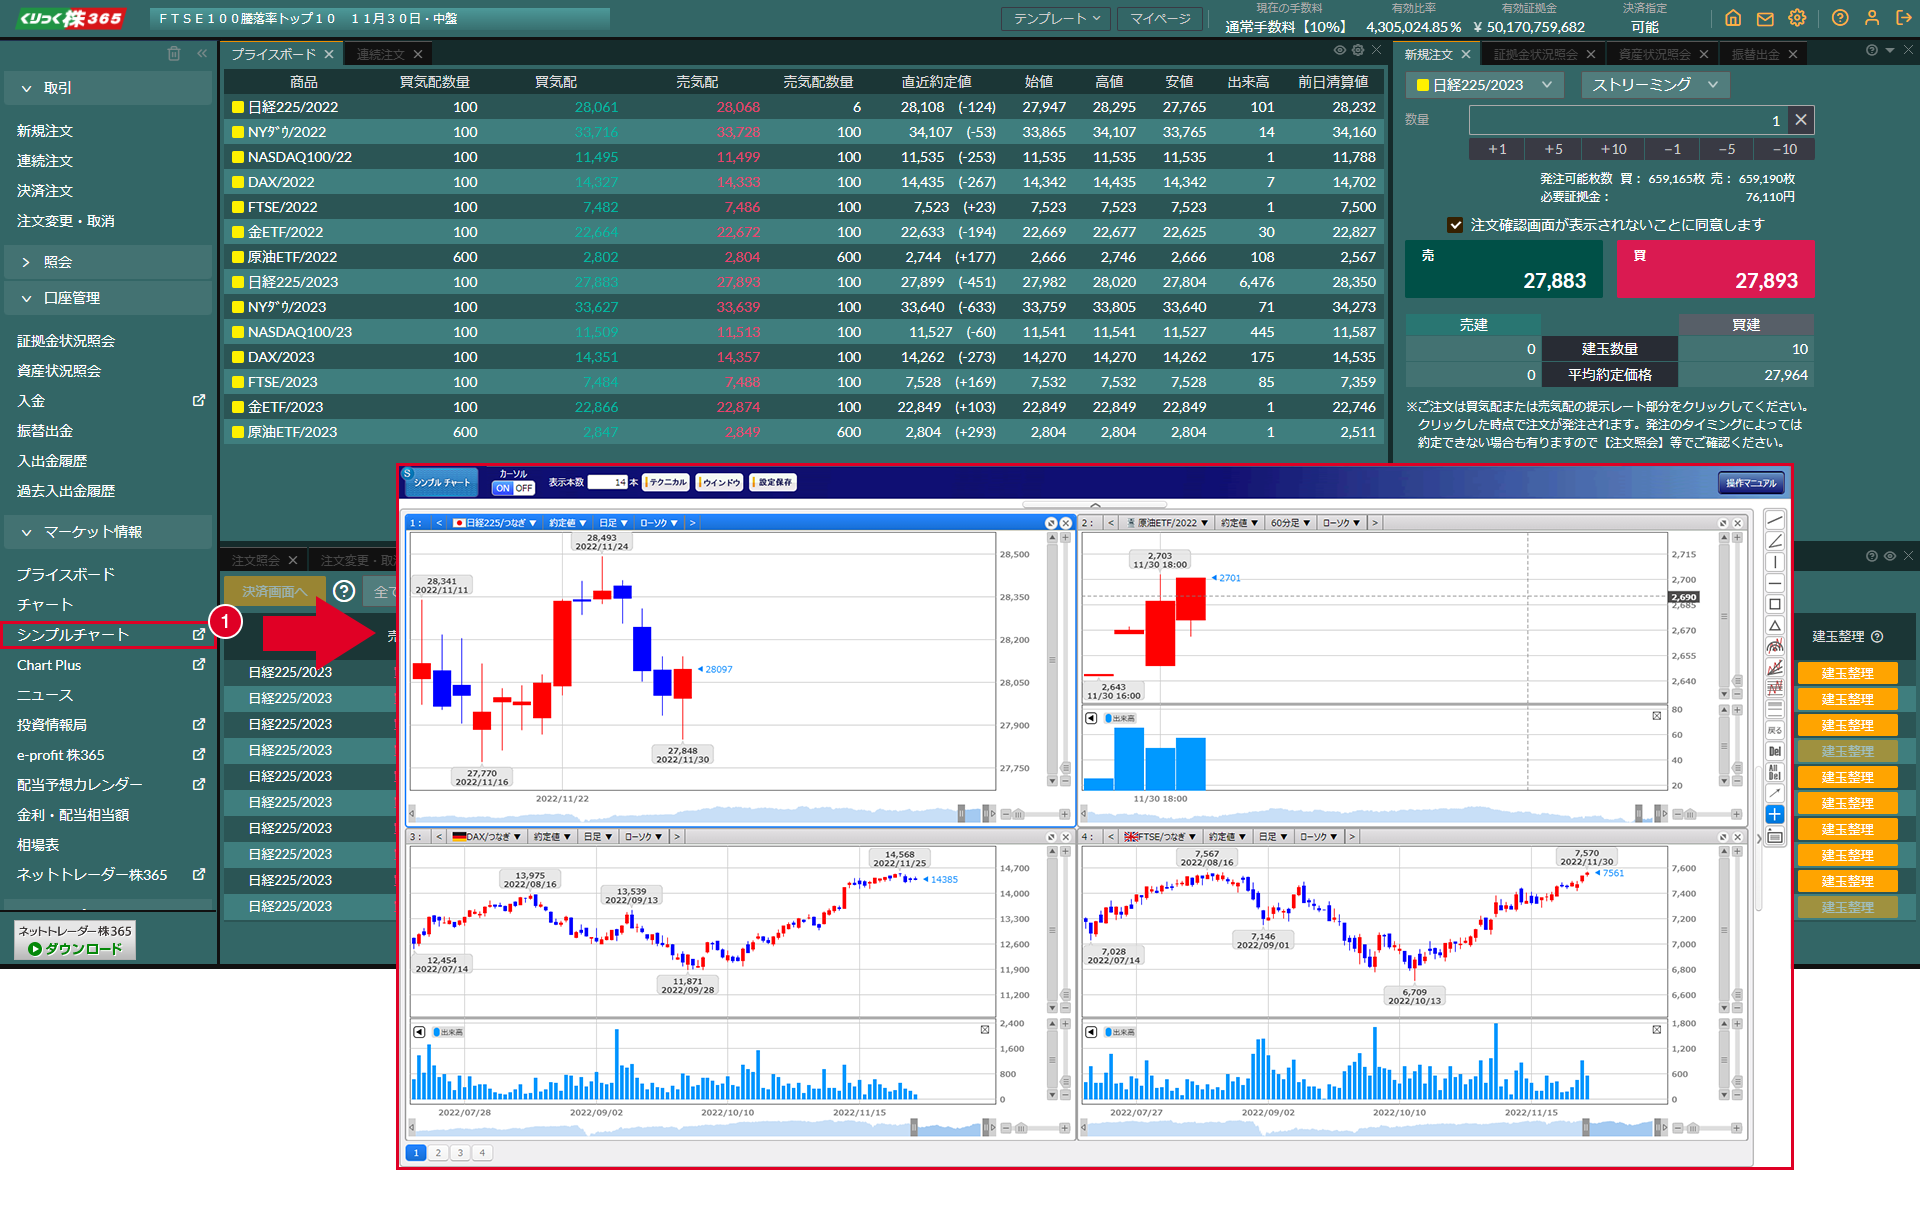Click the 表示本数 input field
The width and height of the screenshot is (1920, 1219).
pyautogui.click(x=607, y=482)
